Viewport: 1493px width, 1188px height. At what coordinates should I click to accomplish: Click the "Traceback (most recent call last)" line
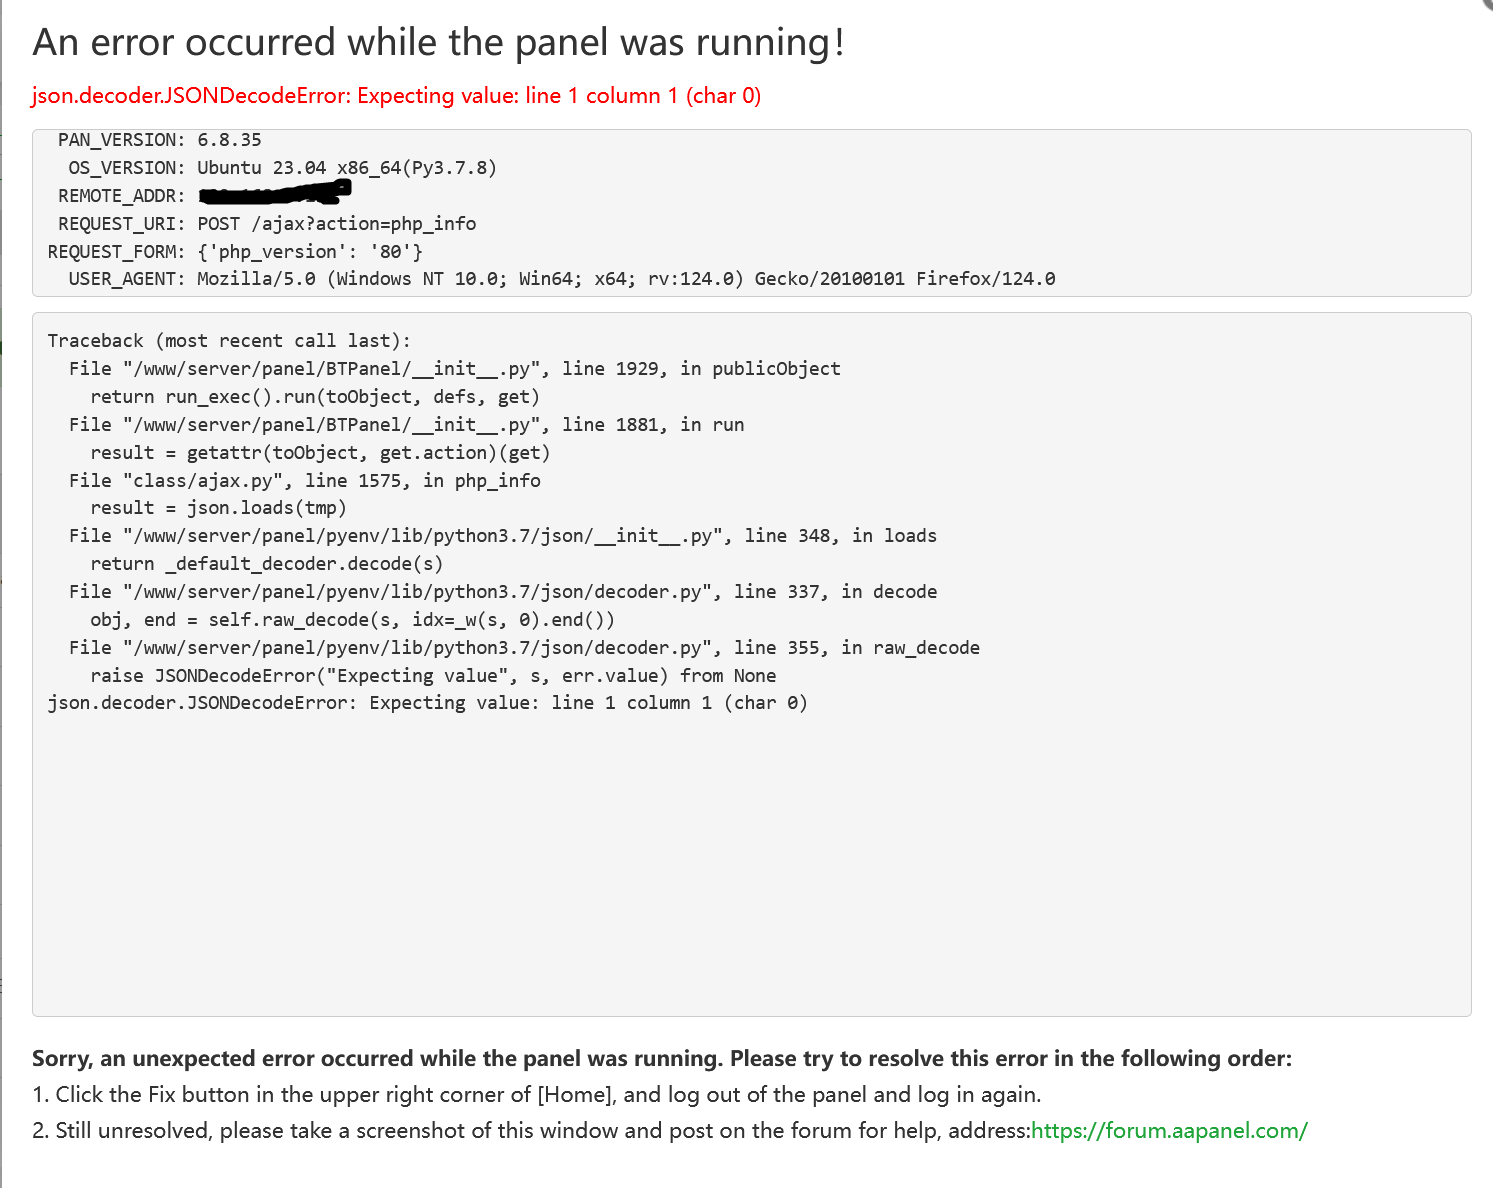pyautogui.click(x=229, y=341)
